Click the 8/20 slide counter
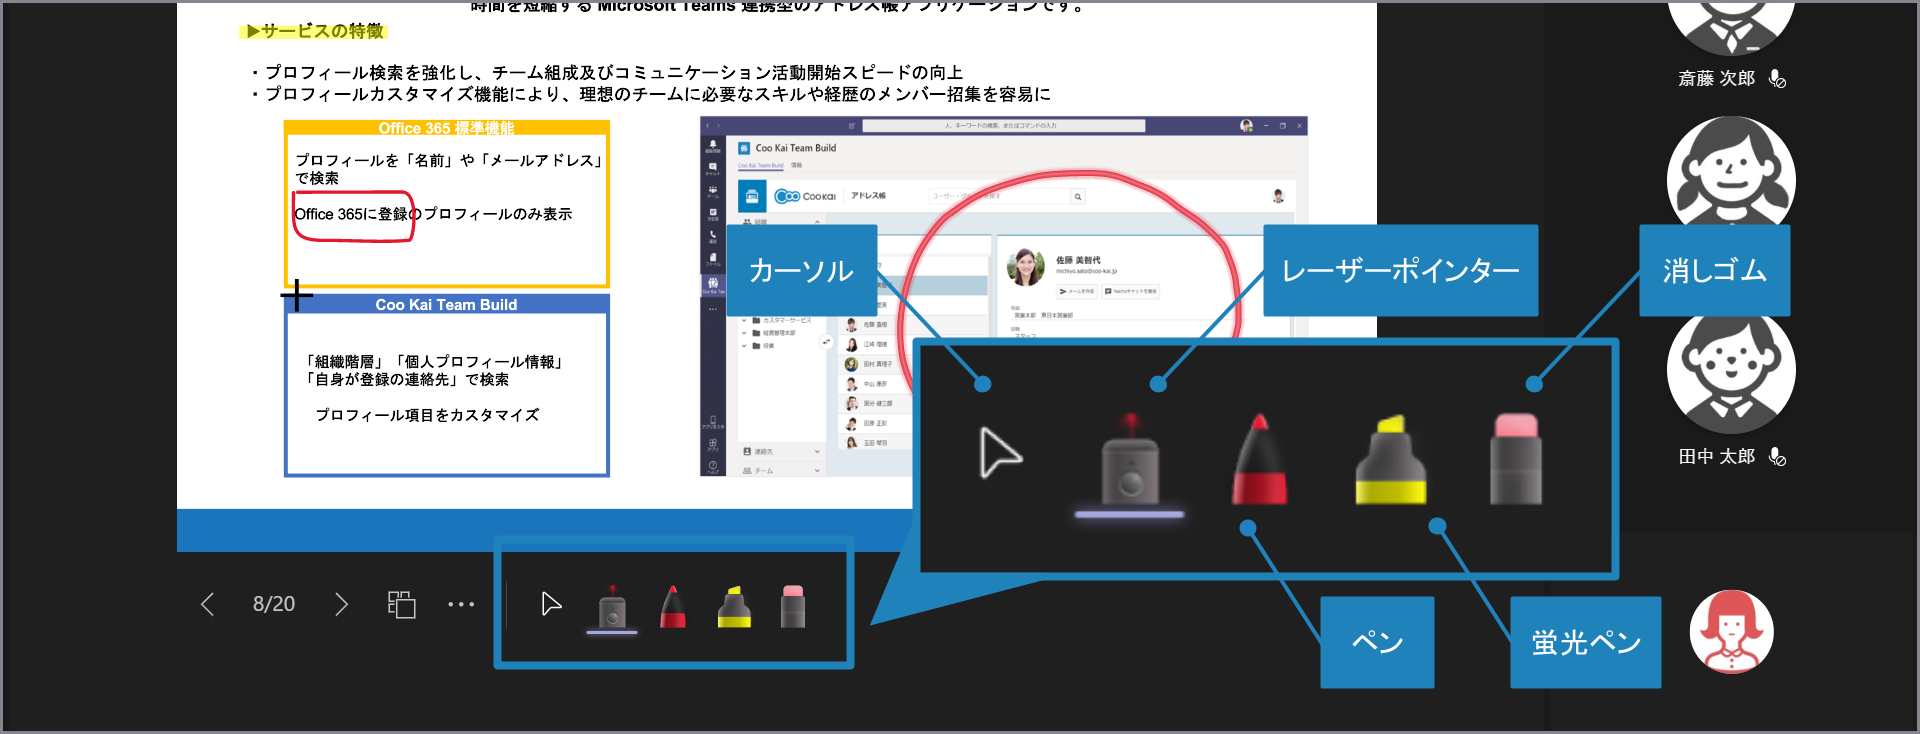Viewport: 1920px width, 734px height. click(274, 604)
